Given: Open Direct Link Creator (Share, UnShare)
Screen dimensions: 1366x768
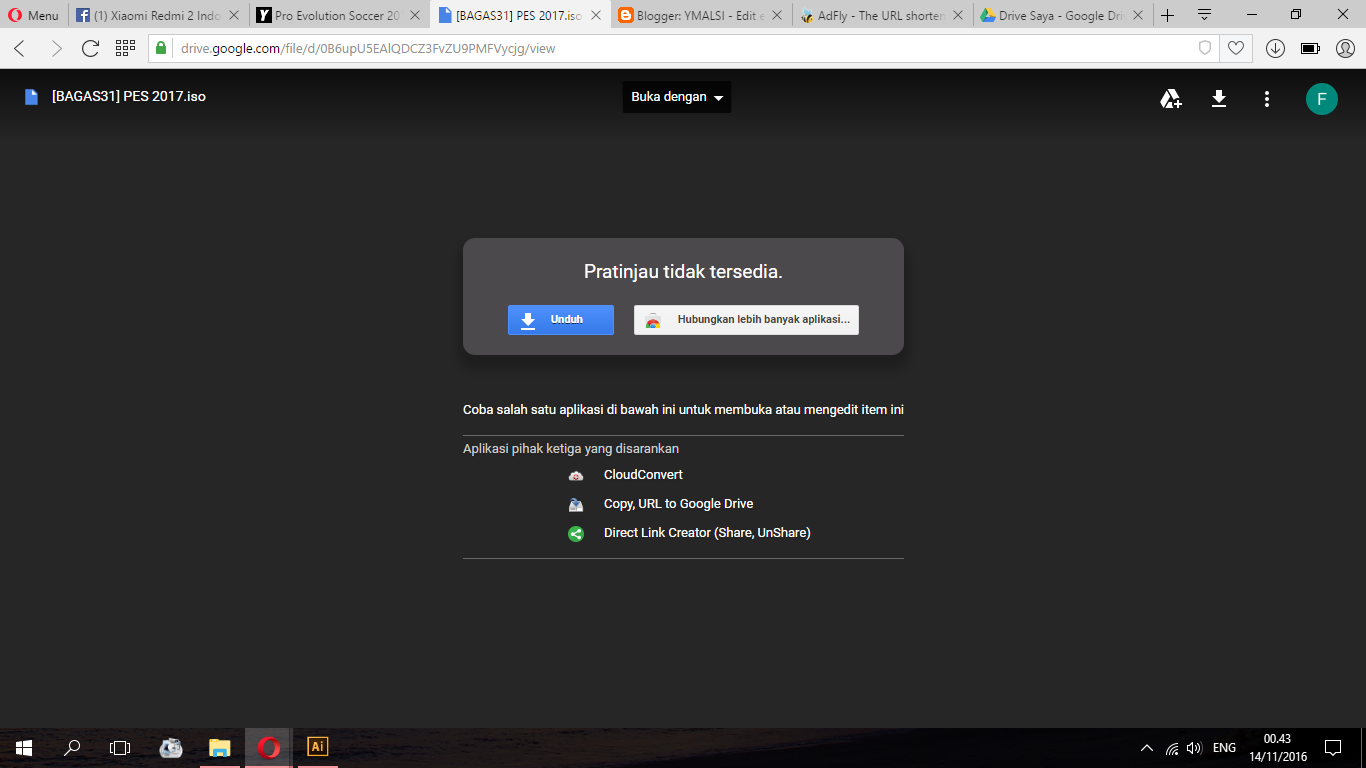Looking at the screenshot, I should [707, 533].
